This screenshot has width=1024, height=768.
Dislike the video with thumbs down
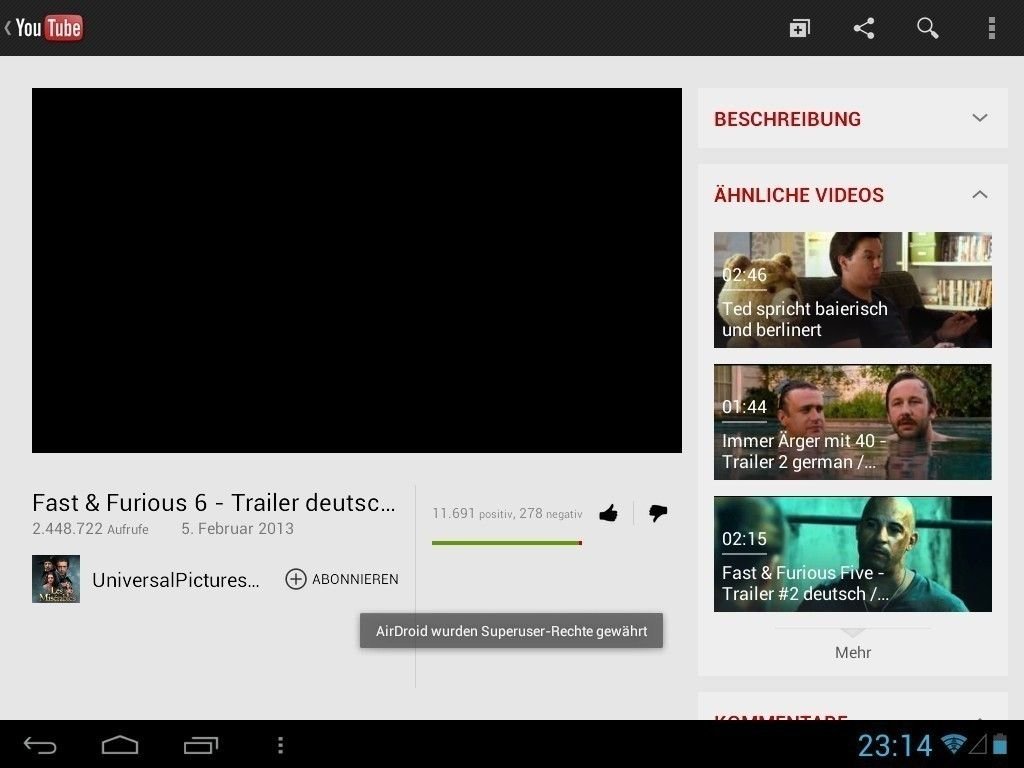pos(658,513)
